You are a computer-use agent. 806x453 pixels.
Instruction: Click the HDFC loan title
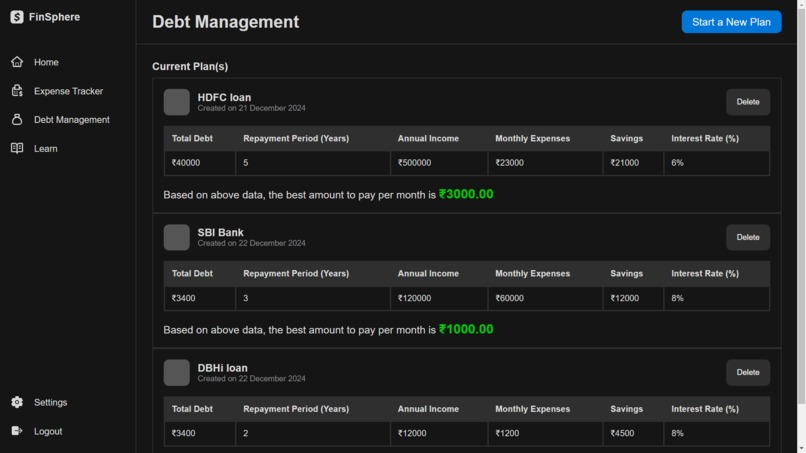click(224, 97)
